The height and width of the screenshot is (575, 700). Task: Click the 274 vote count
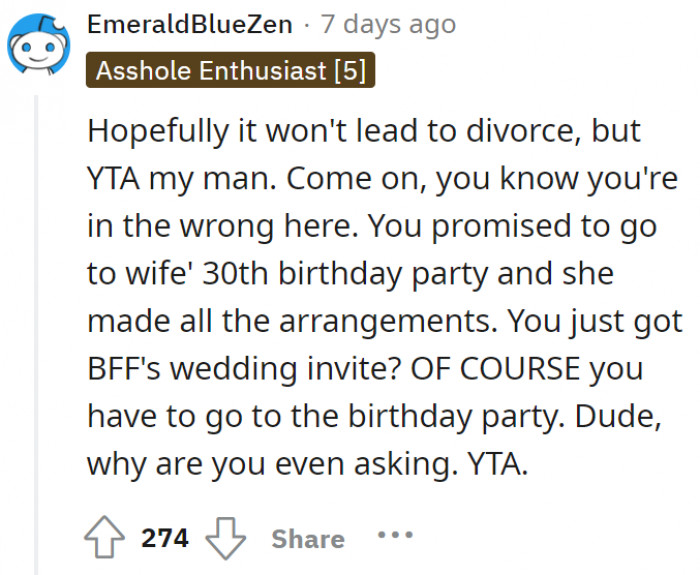(x=165, y=538)
